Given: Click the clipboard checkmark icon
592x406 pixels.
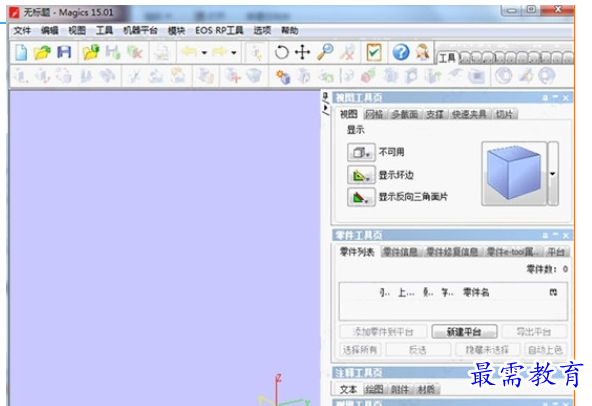Looking at the screenshot, I should click(x=374, y=52).
